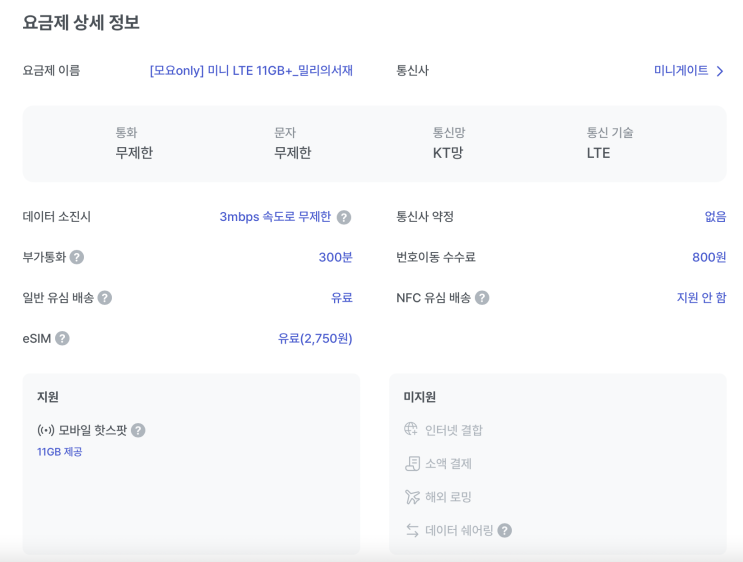Click the 부가통화 help icon
Screen dimensions: 743x562
click(x=77, y=257)
